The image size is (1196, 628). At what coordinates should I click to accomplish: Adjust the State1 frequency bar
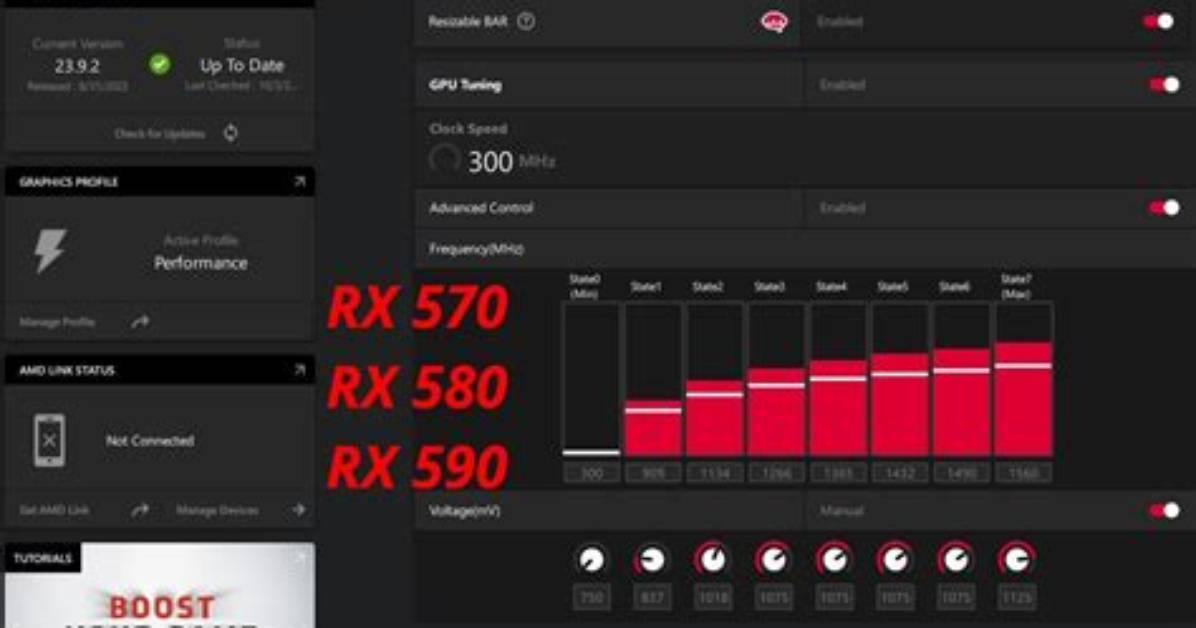coord(654,379)
